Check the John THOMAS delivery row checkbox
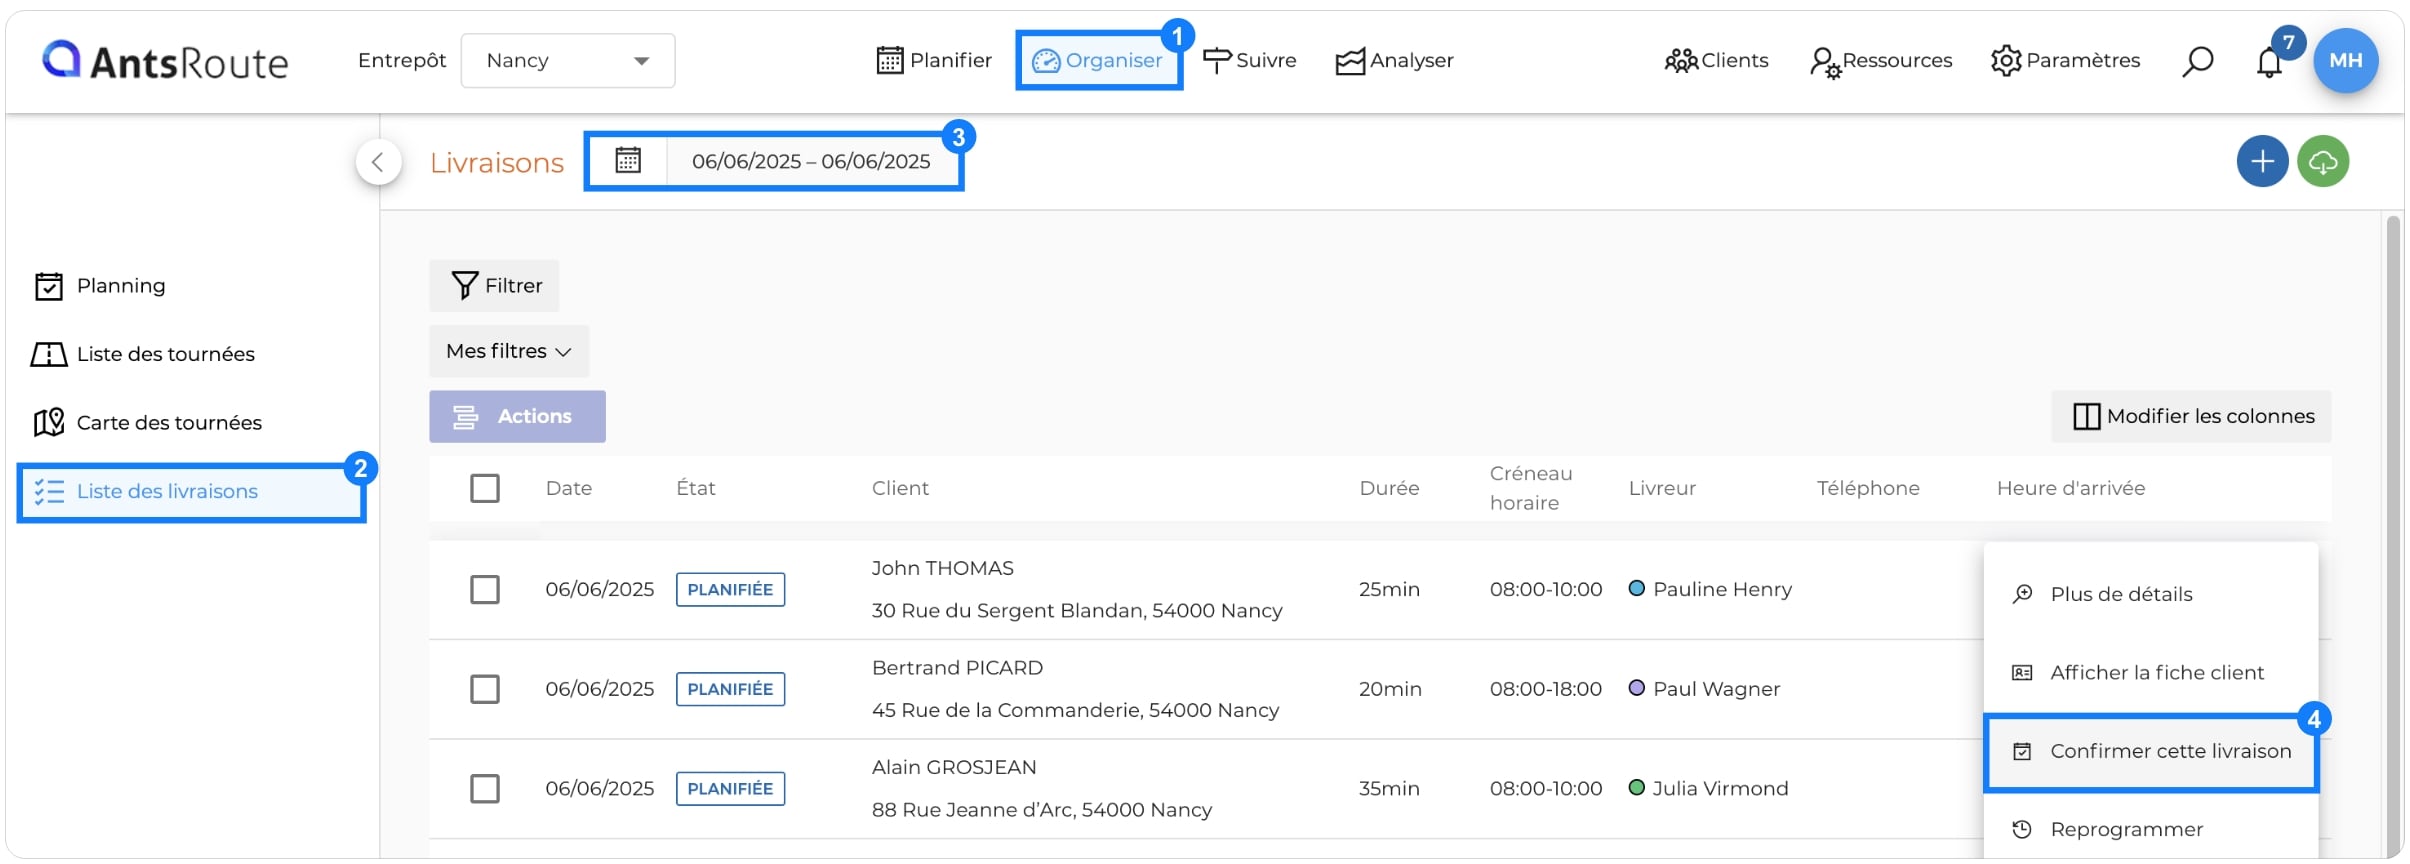Image resolution: width=2410 pixels, height=864 pixels. tap(485, 589)
